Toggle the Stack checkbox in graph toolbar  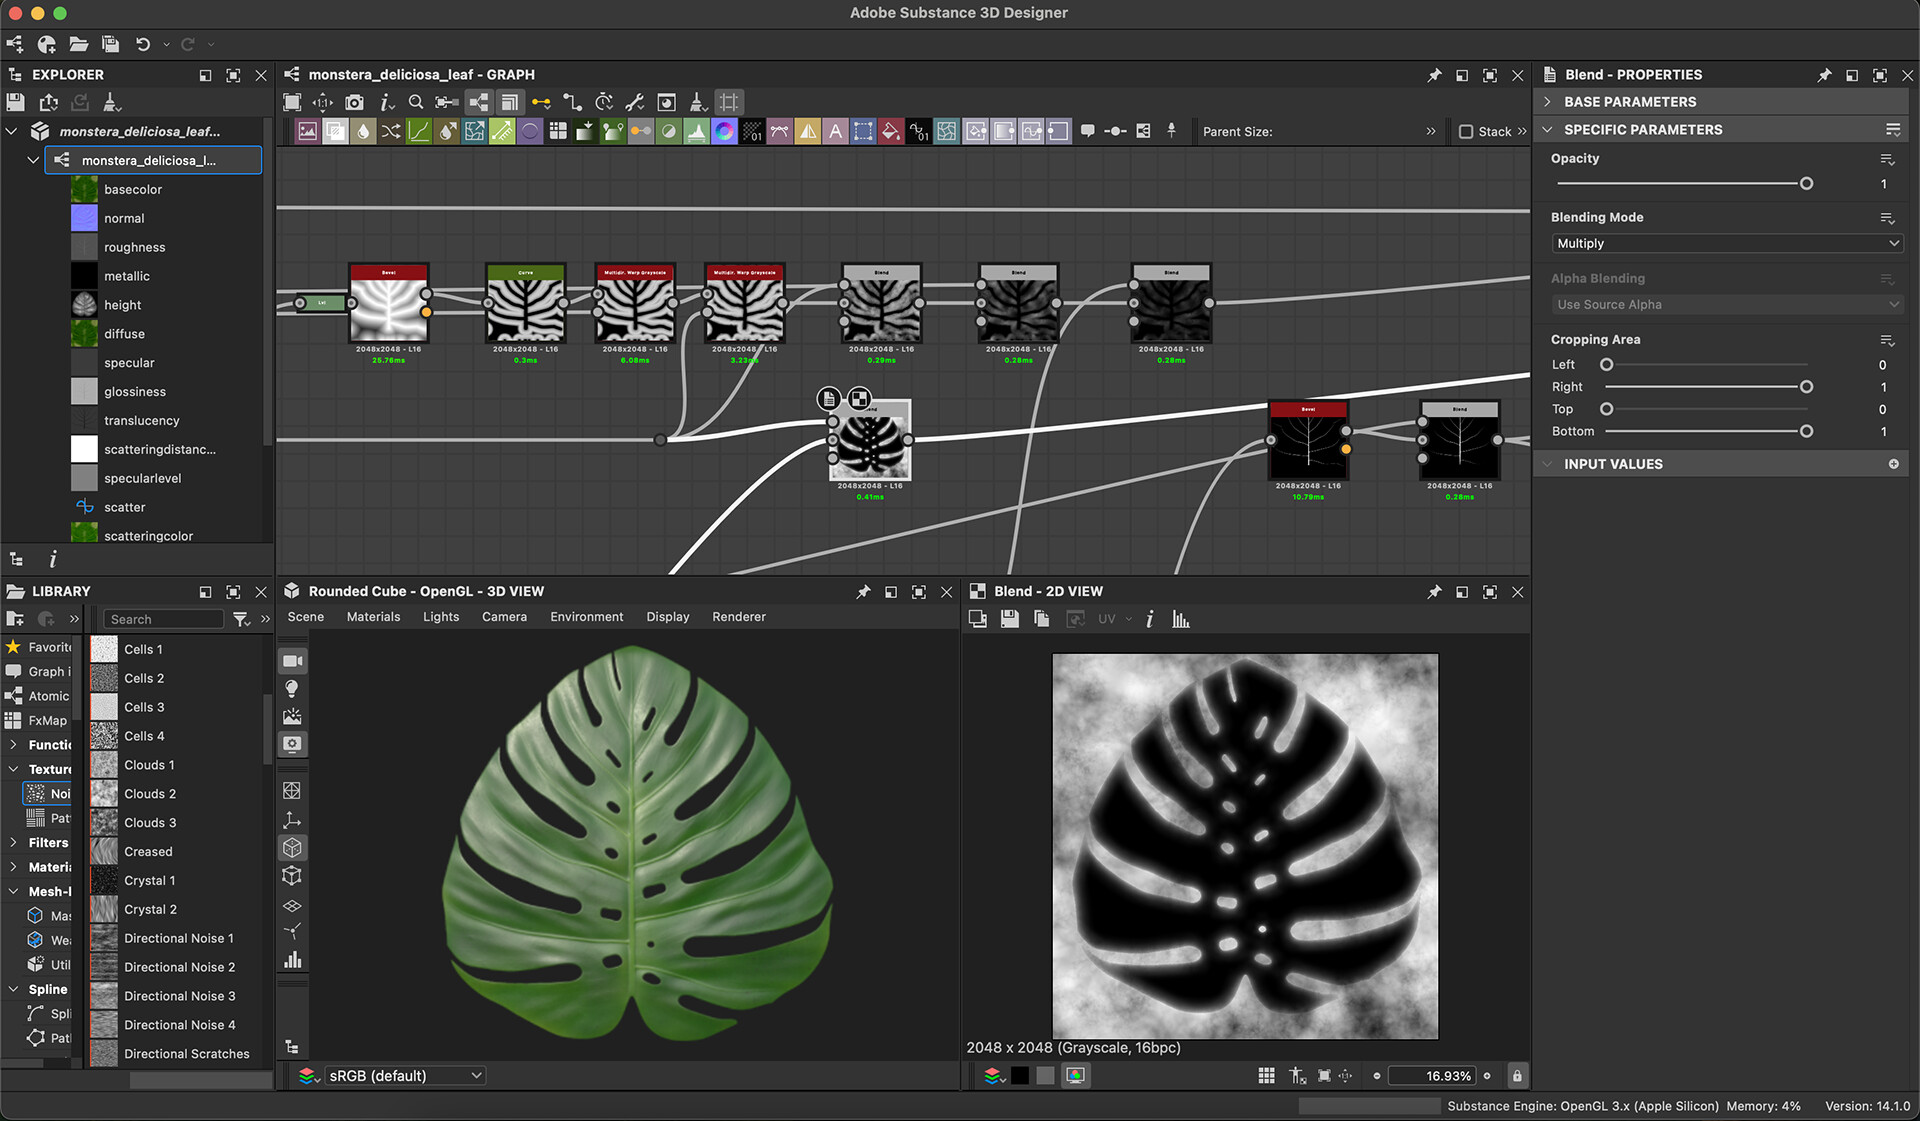click(x=1464, y=131)
